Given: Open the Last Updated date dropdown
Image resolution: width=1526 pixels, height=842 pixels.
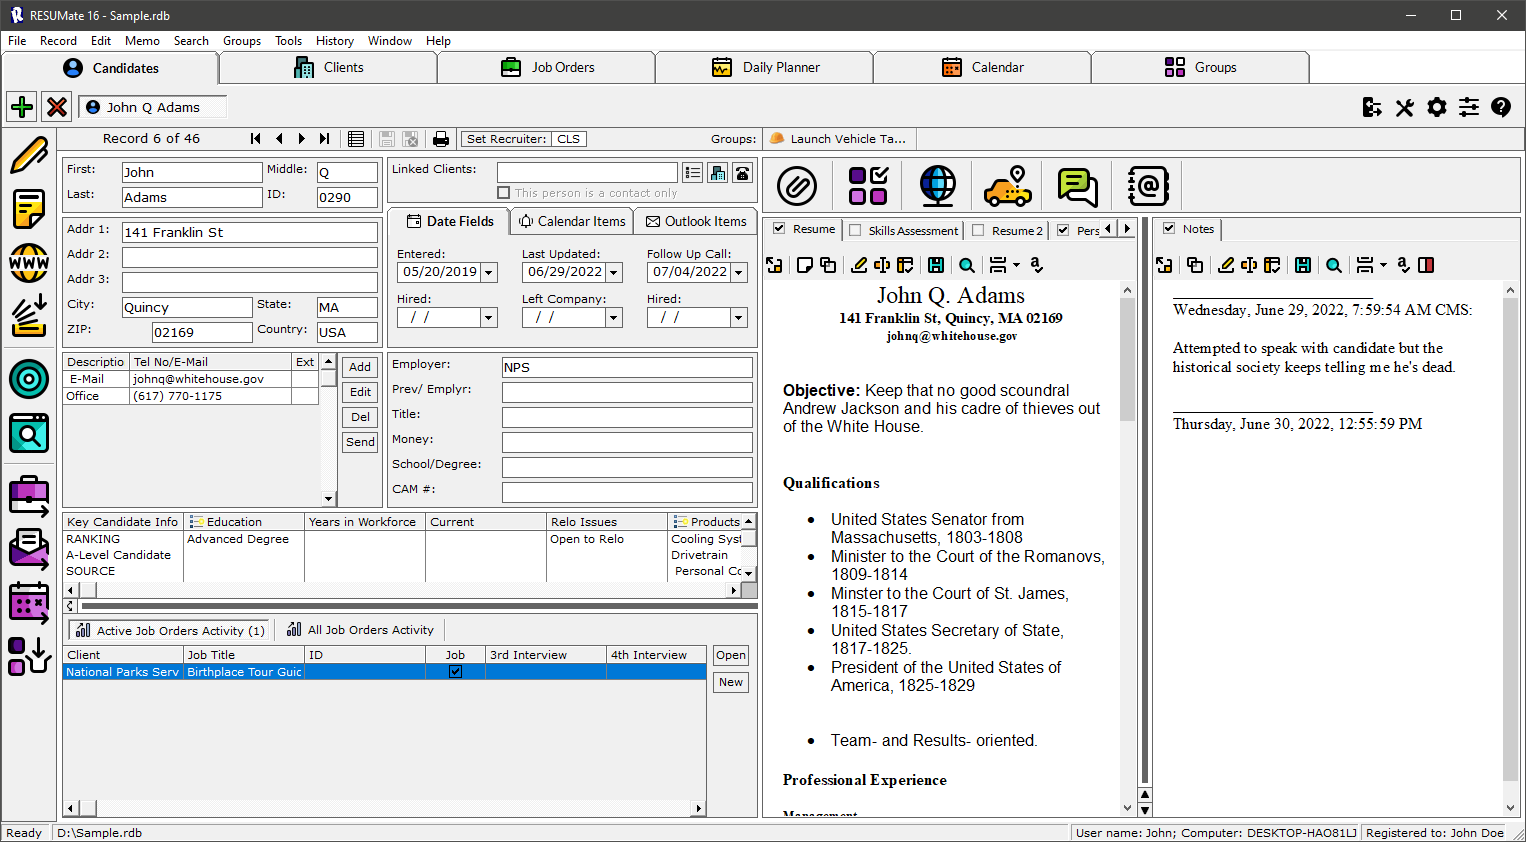Looking at the screenshot, I should [614, 272].
